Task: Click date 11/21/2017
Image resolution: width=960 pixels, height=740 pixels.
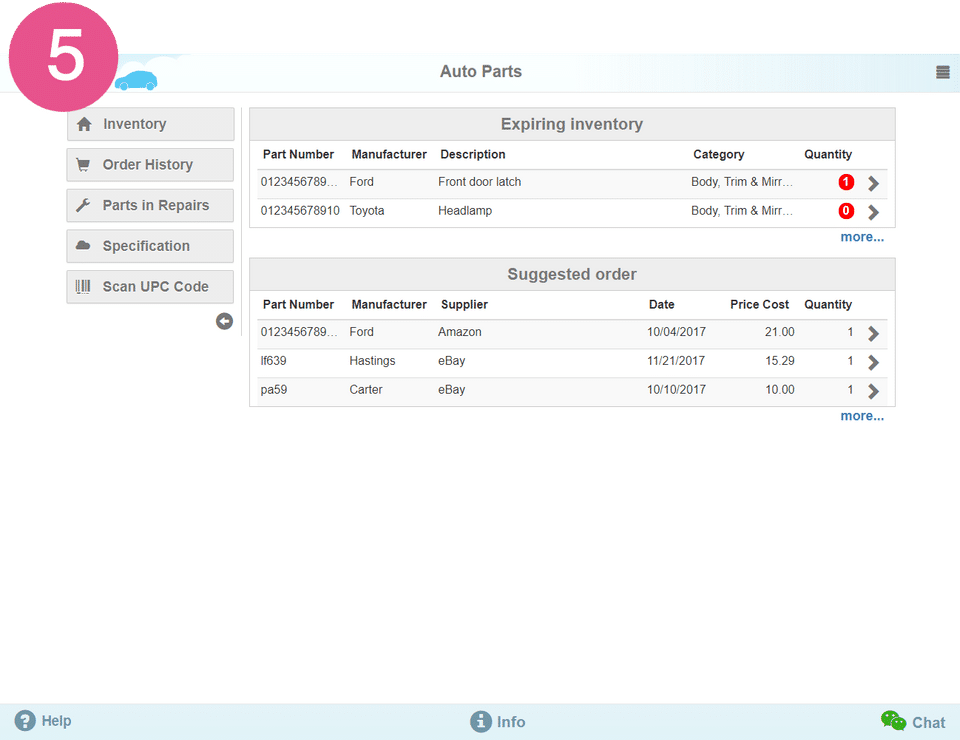Action: point(676,361)
